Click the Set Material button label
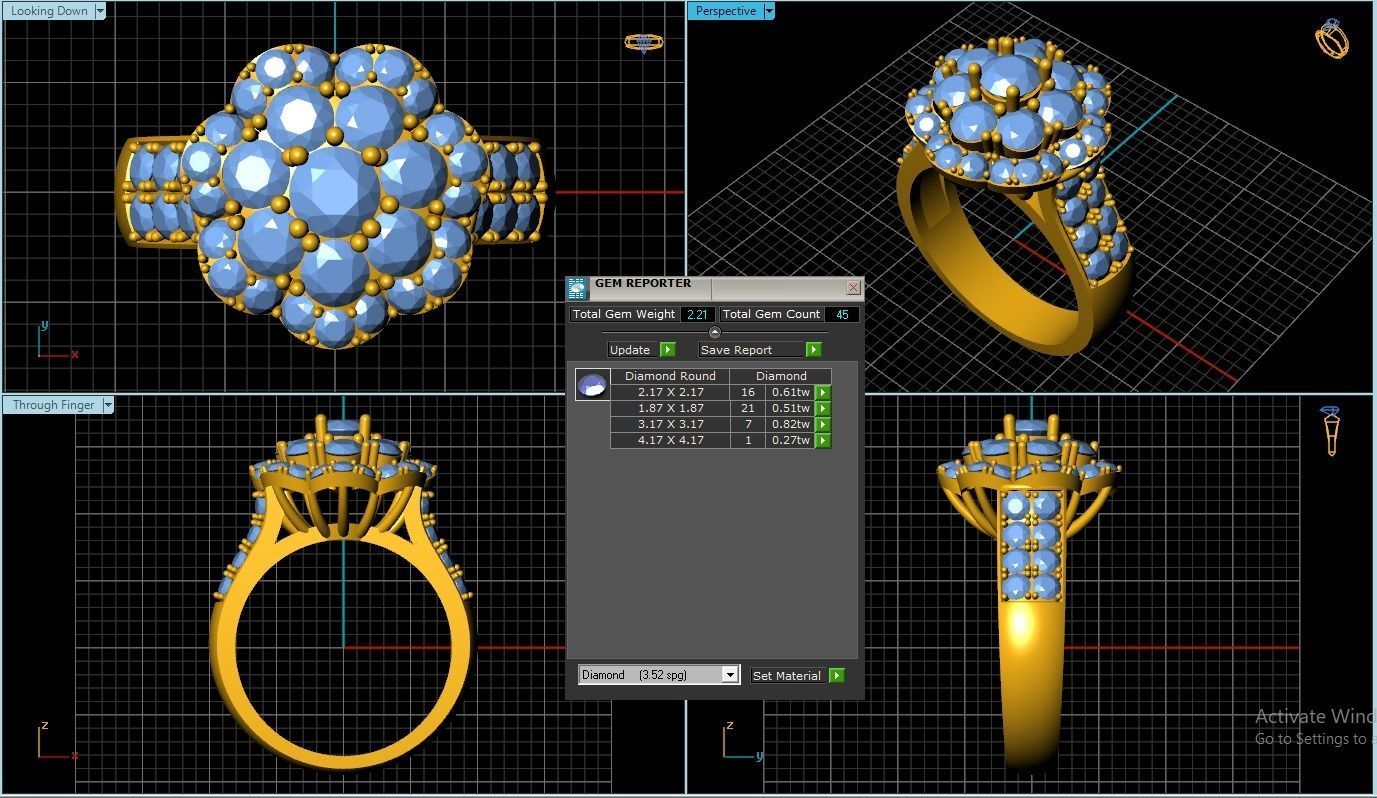Viewport: 1377px width, 798px height. coord(787,676)
